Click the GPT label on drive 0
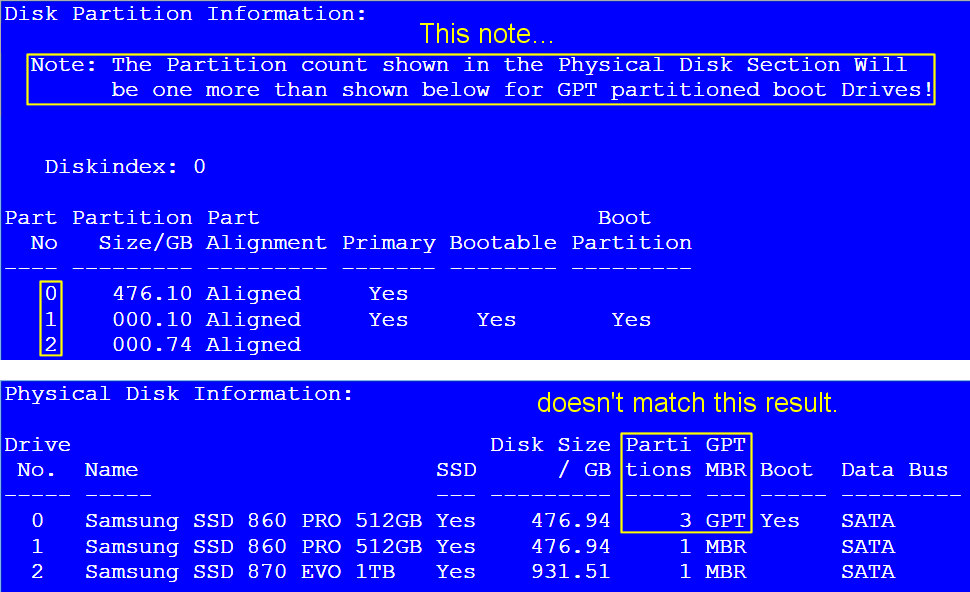970x592 pixels. click(729, 520)
